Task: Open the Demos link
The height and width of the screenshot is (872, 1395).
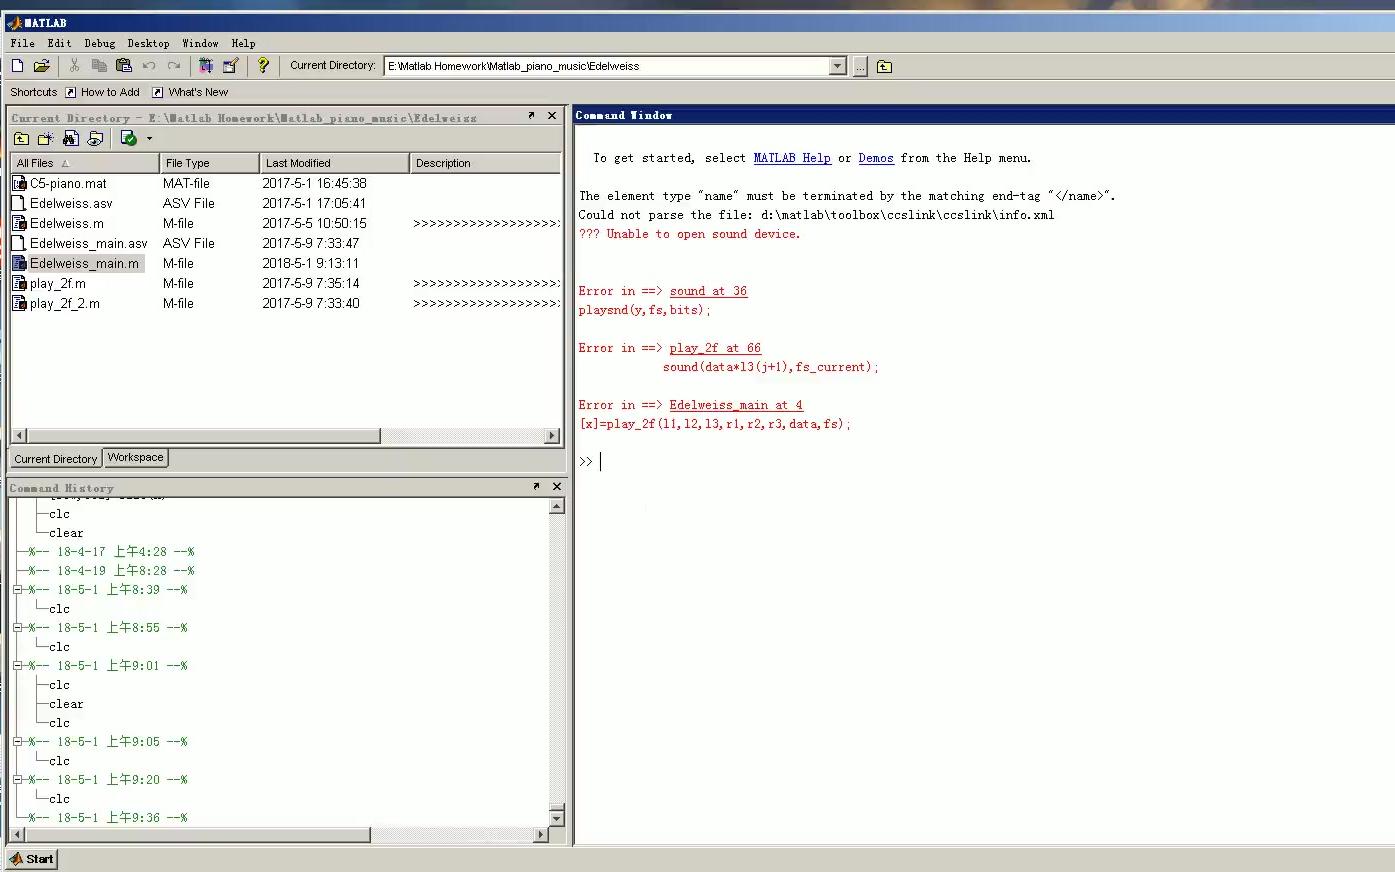Action: [x=876, y=158]
